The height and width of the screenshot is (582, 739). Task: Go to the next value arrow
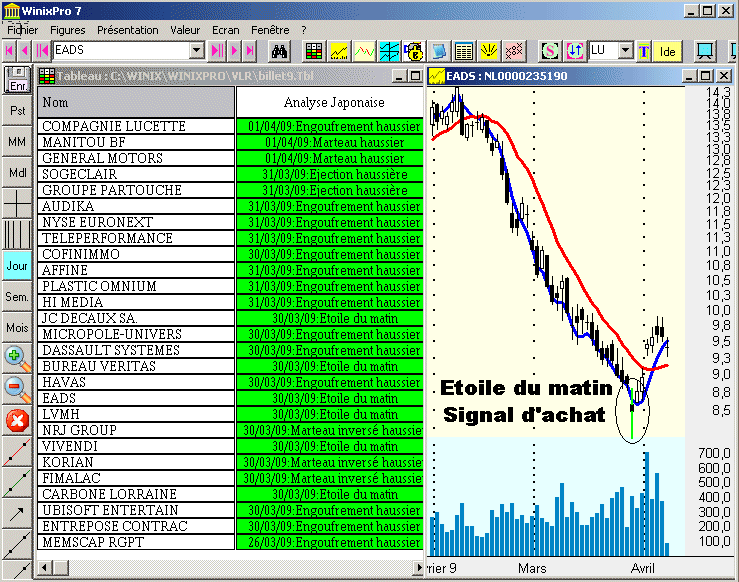234,50
